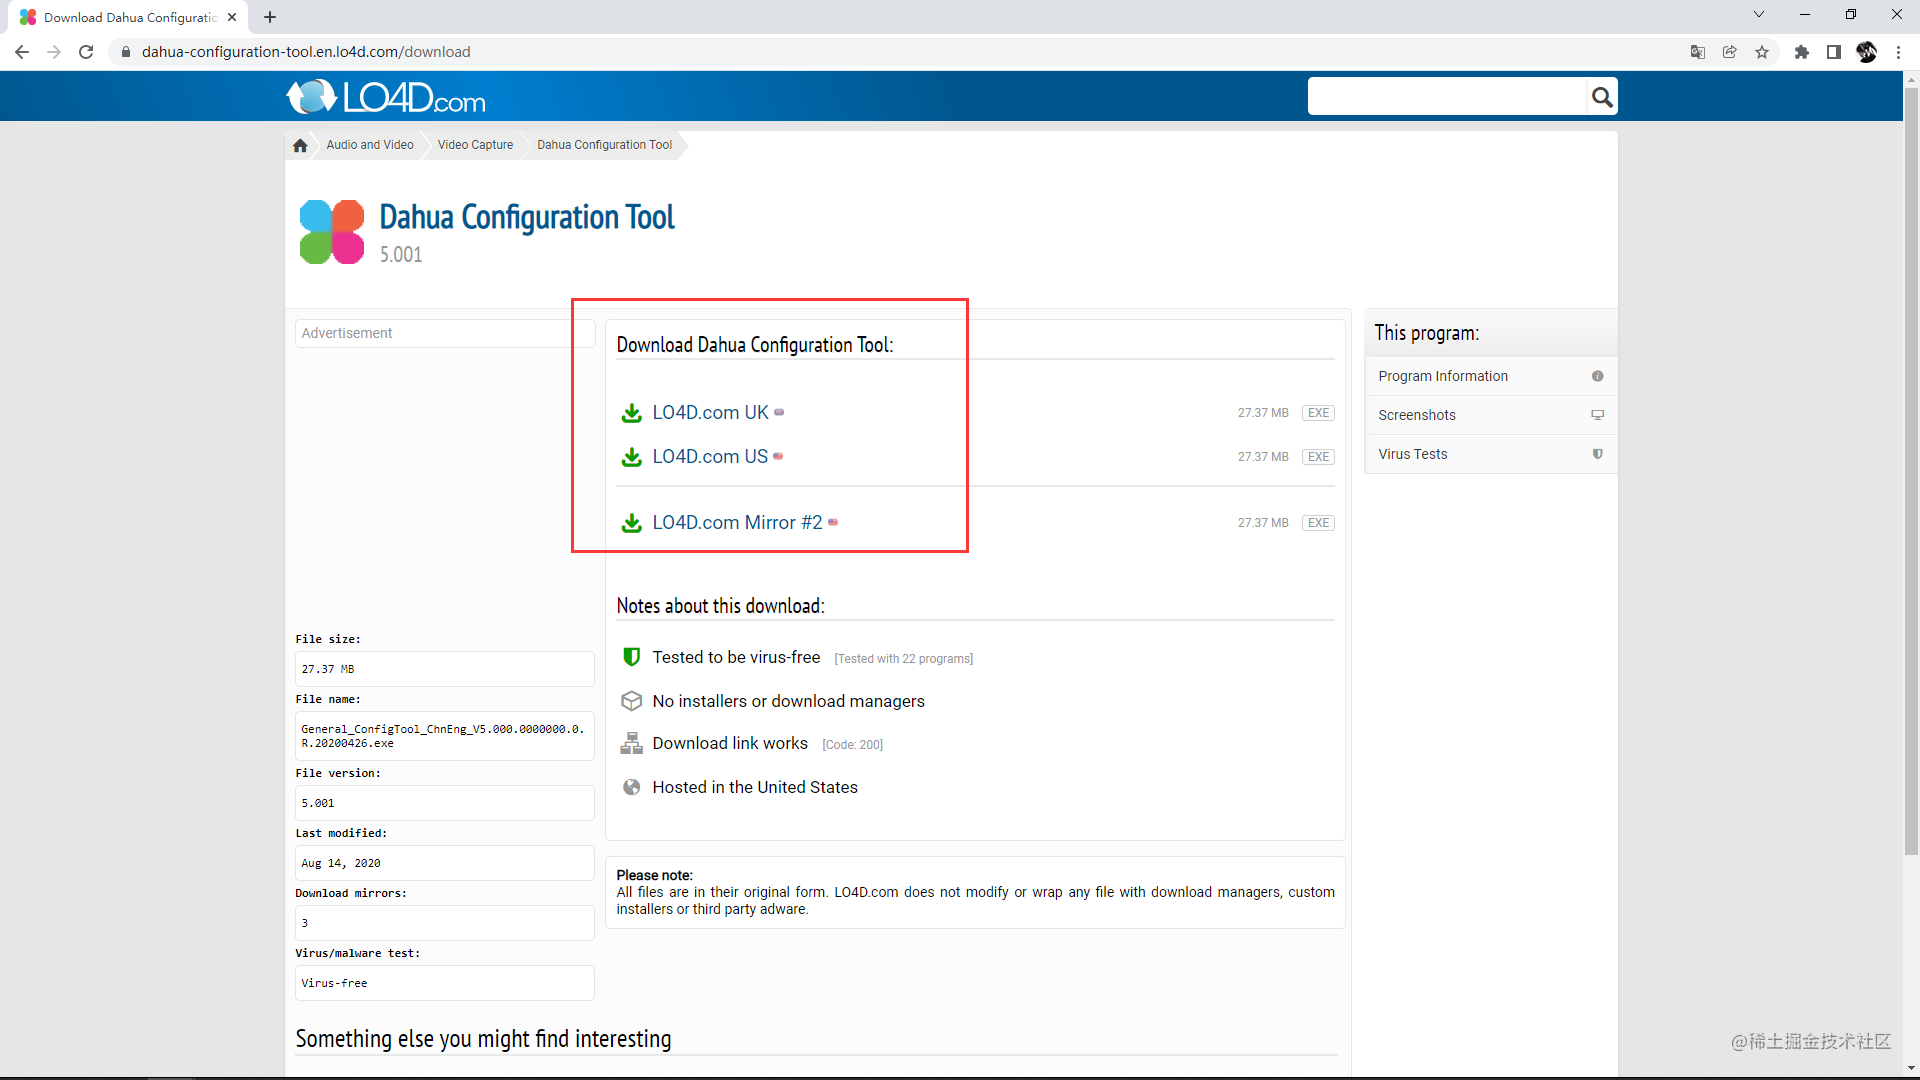
Task: Reload the page with refresh icon
Action: 86,52
